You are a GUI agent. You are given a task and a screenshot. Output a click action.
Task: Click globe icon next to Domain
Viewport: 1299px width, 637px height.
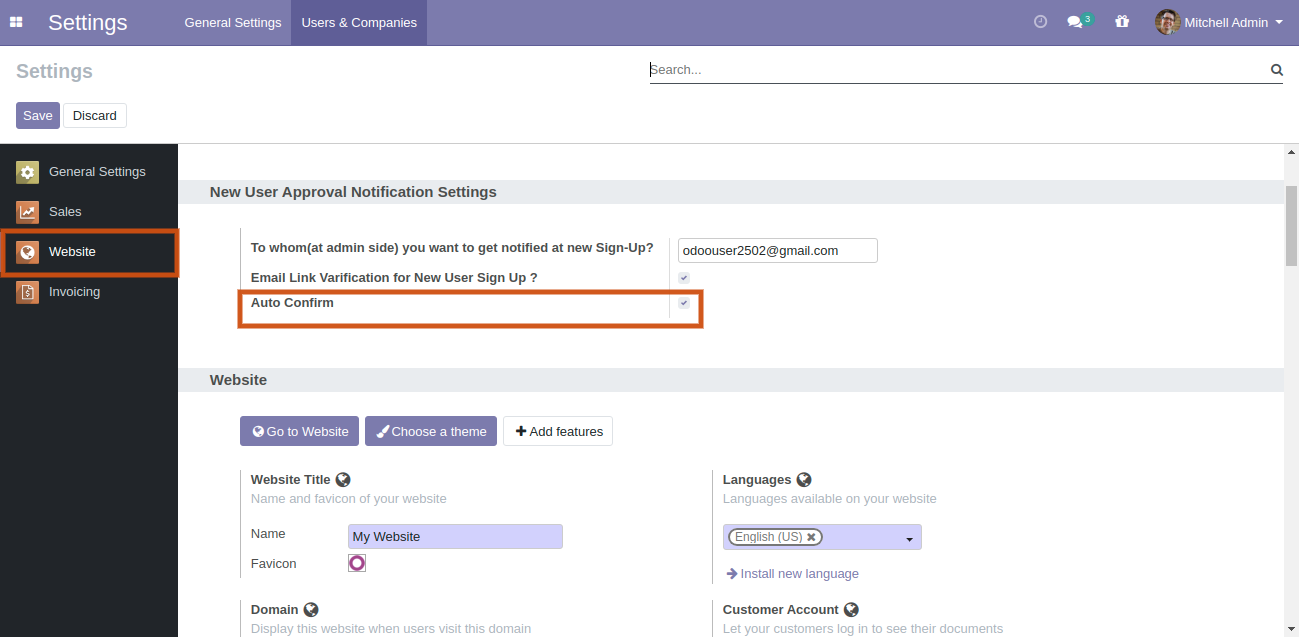(311, 610)
